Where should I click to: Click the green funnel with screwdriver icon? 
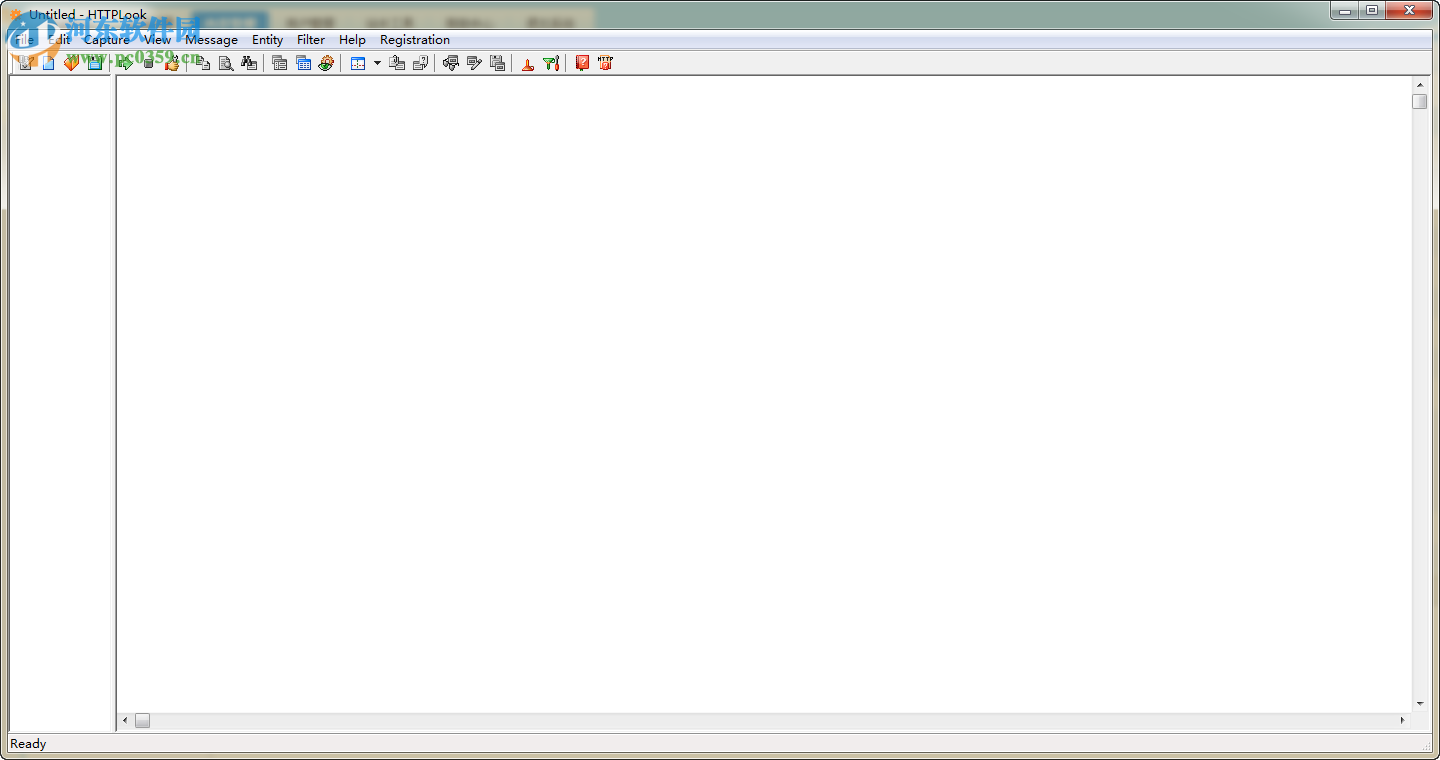(551, 63)
